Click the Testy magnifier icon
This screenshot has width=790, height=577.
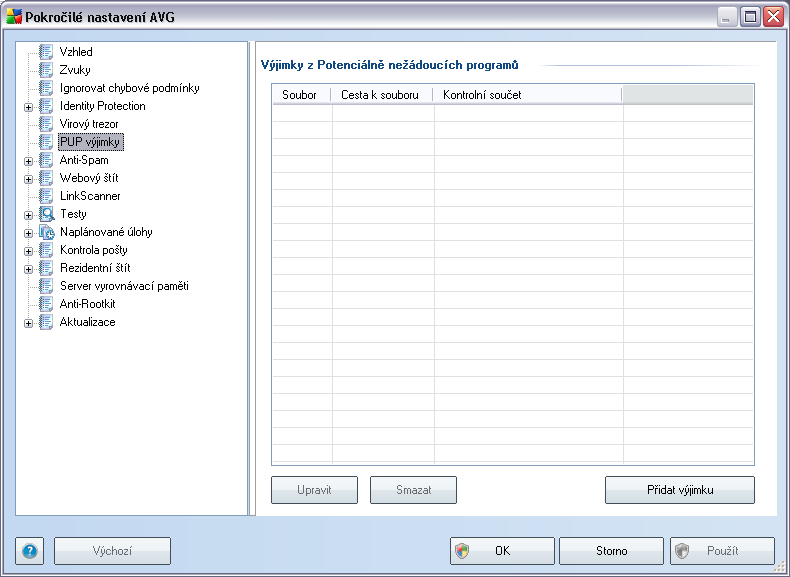(46, 214)
